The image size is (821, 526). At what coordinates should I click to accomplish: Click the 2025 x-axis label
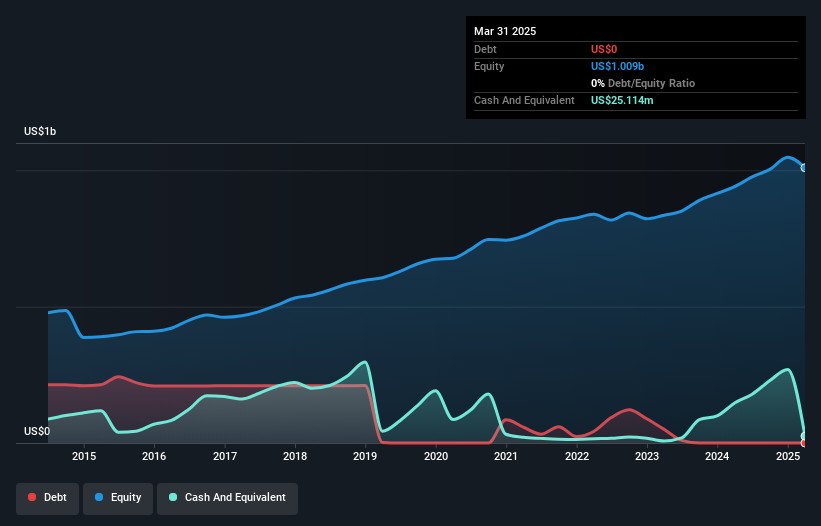coord(788,457)
